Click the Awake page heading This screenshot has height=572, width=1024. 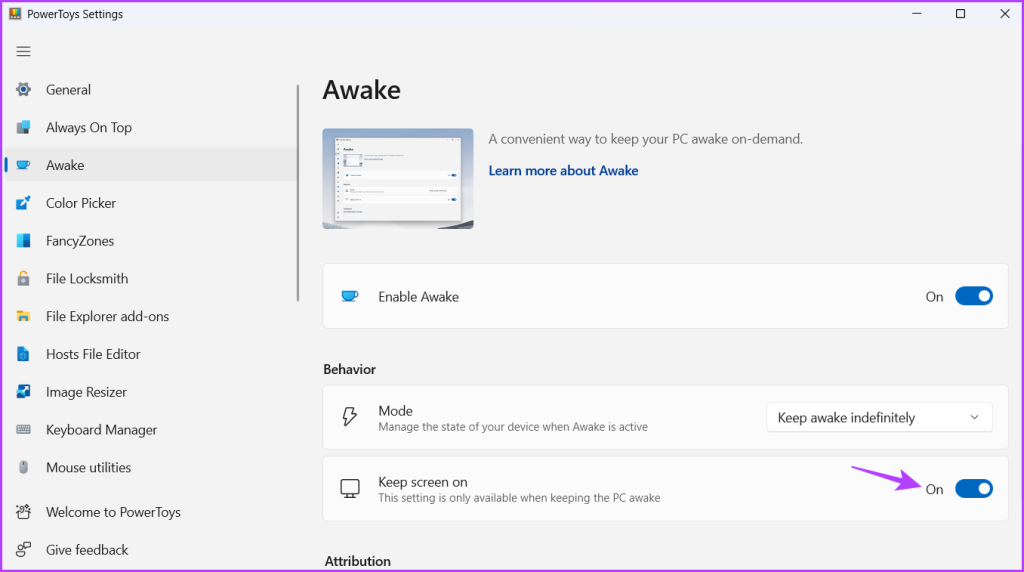pos(362,90)
